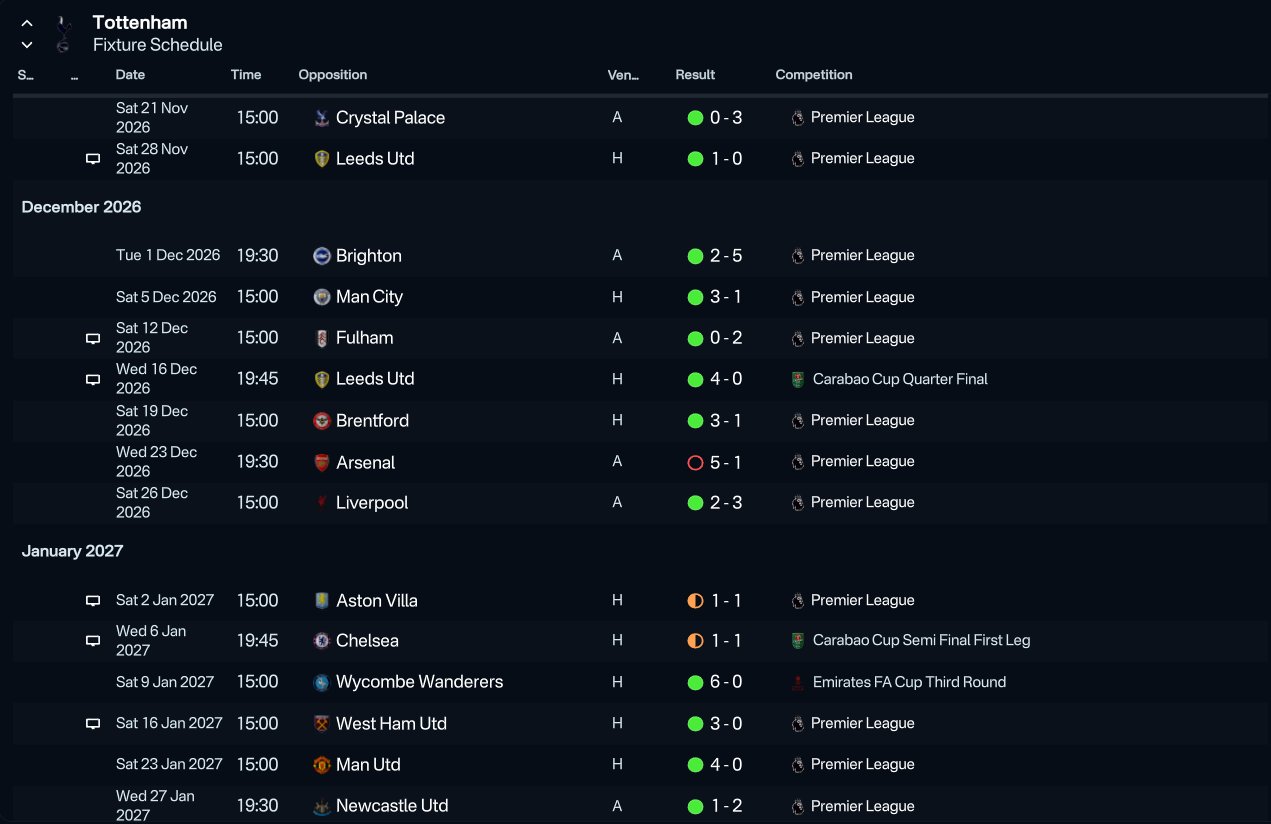Viewport: 1271px width, 824px height.
Task: Open the Fixture Schedule view title
Action: 158,45
